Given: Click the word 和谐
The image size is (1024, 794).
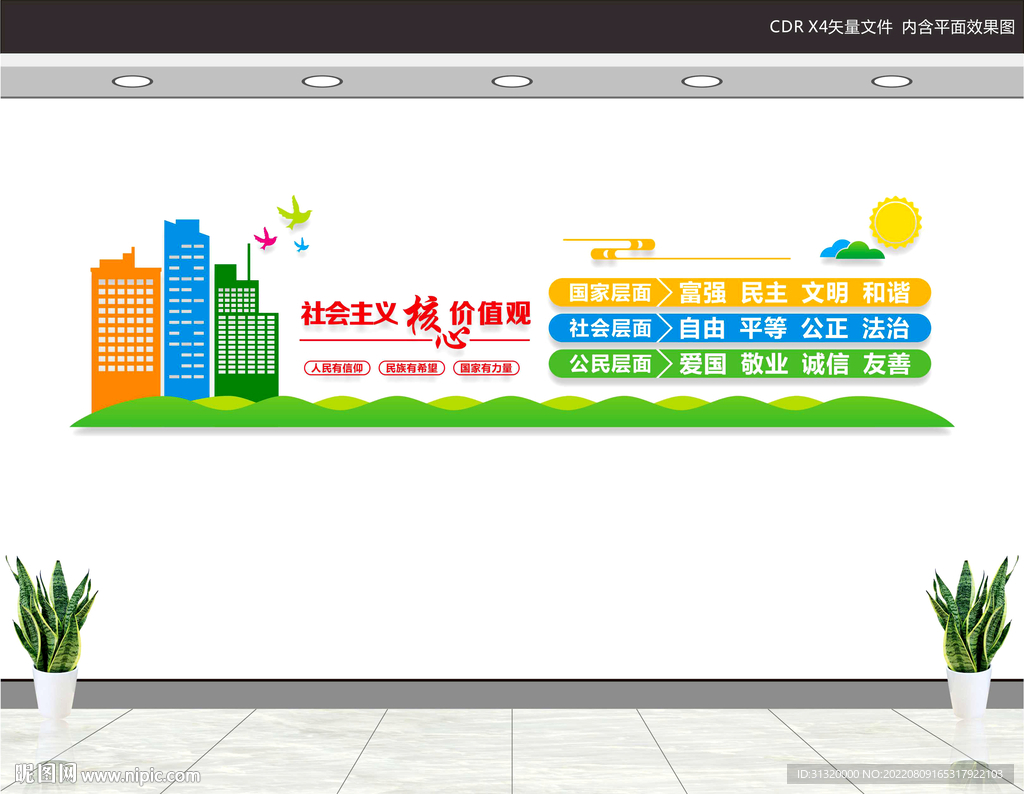Looking at the screenshot, I should 886,293.
